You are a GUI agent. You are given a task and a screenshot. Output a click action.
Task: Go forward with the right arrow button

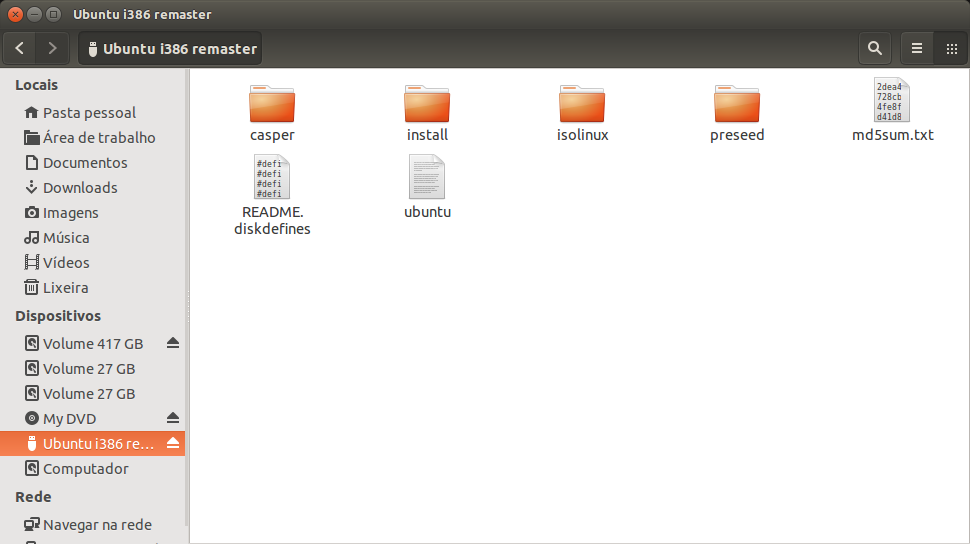click(x=53, y=48)
